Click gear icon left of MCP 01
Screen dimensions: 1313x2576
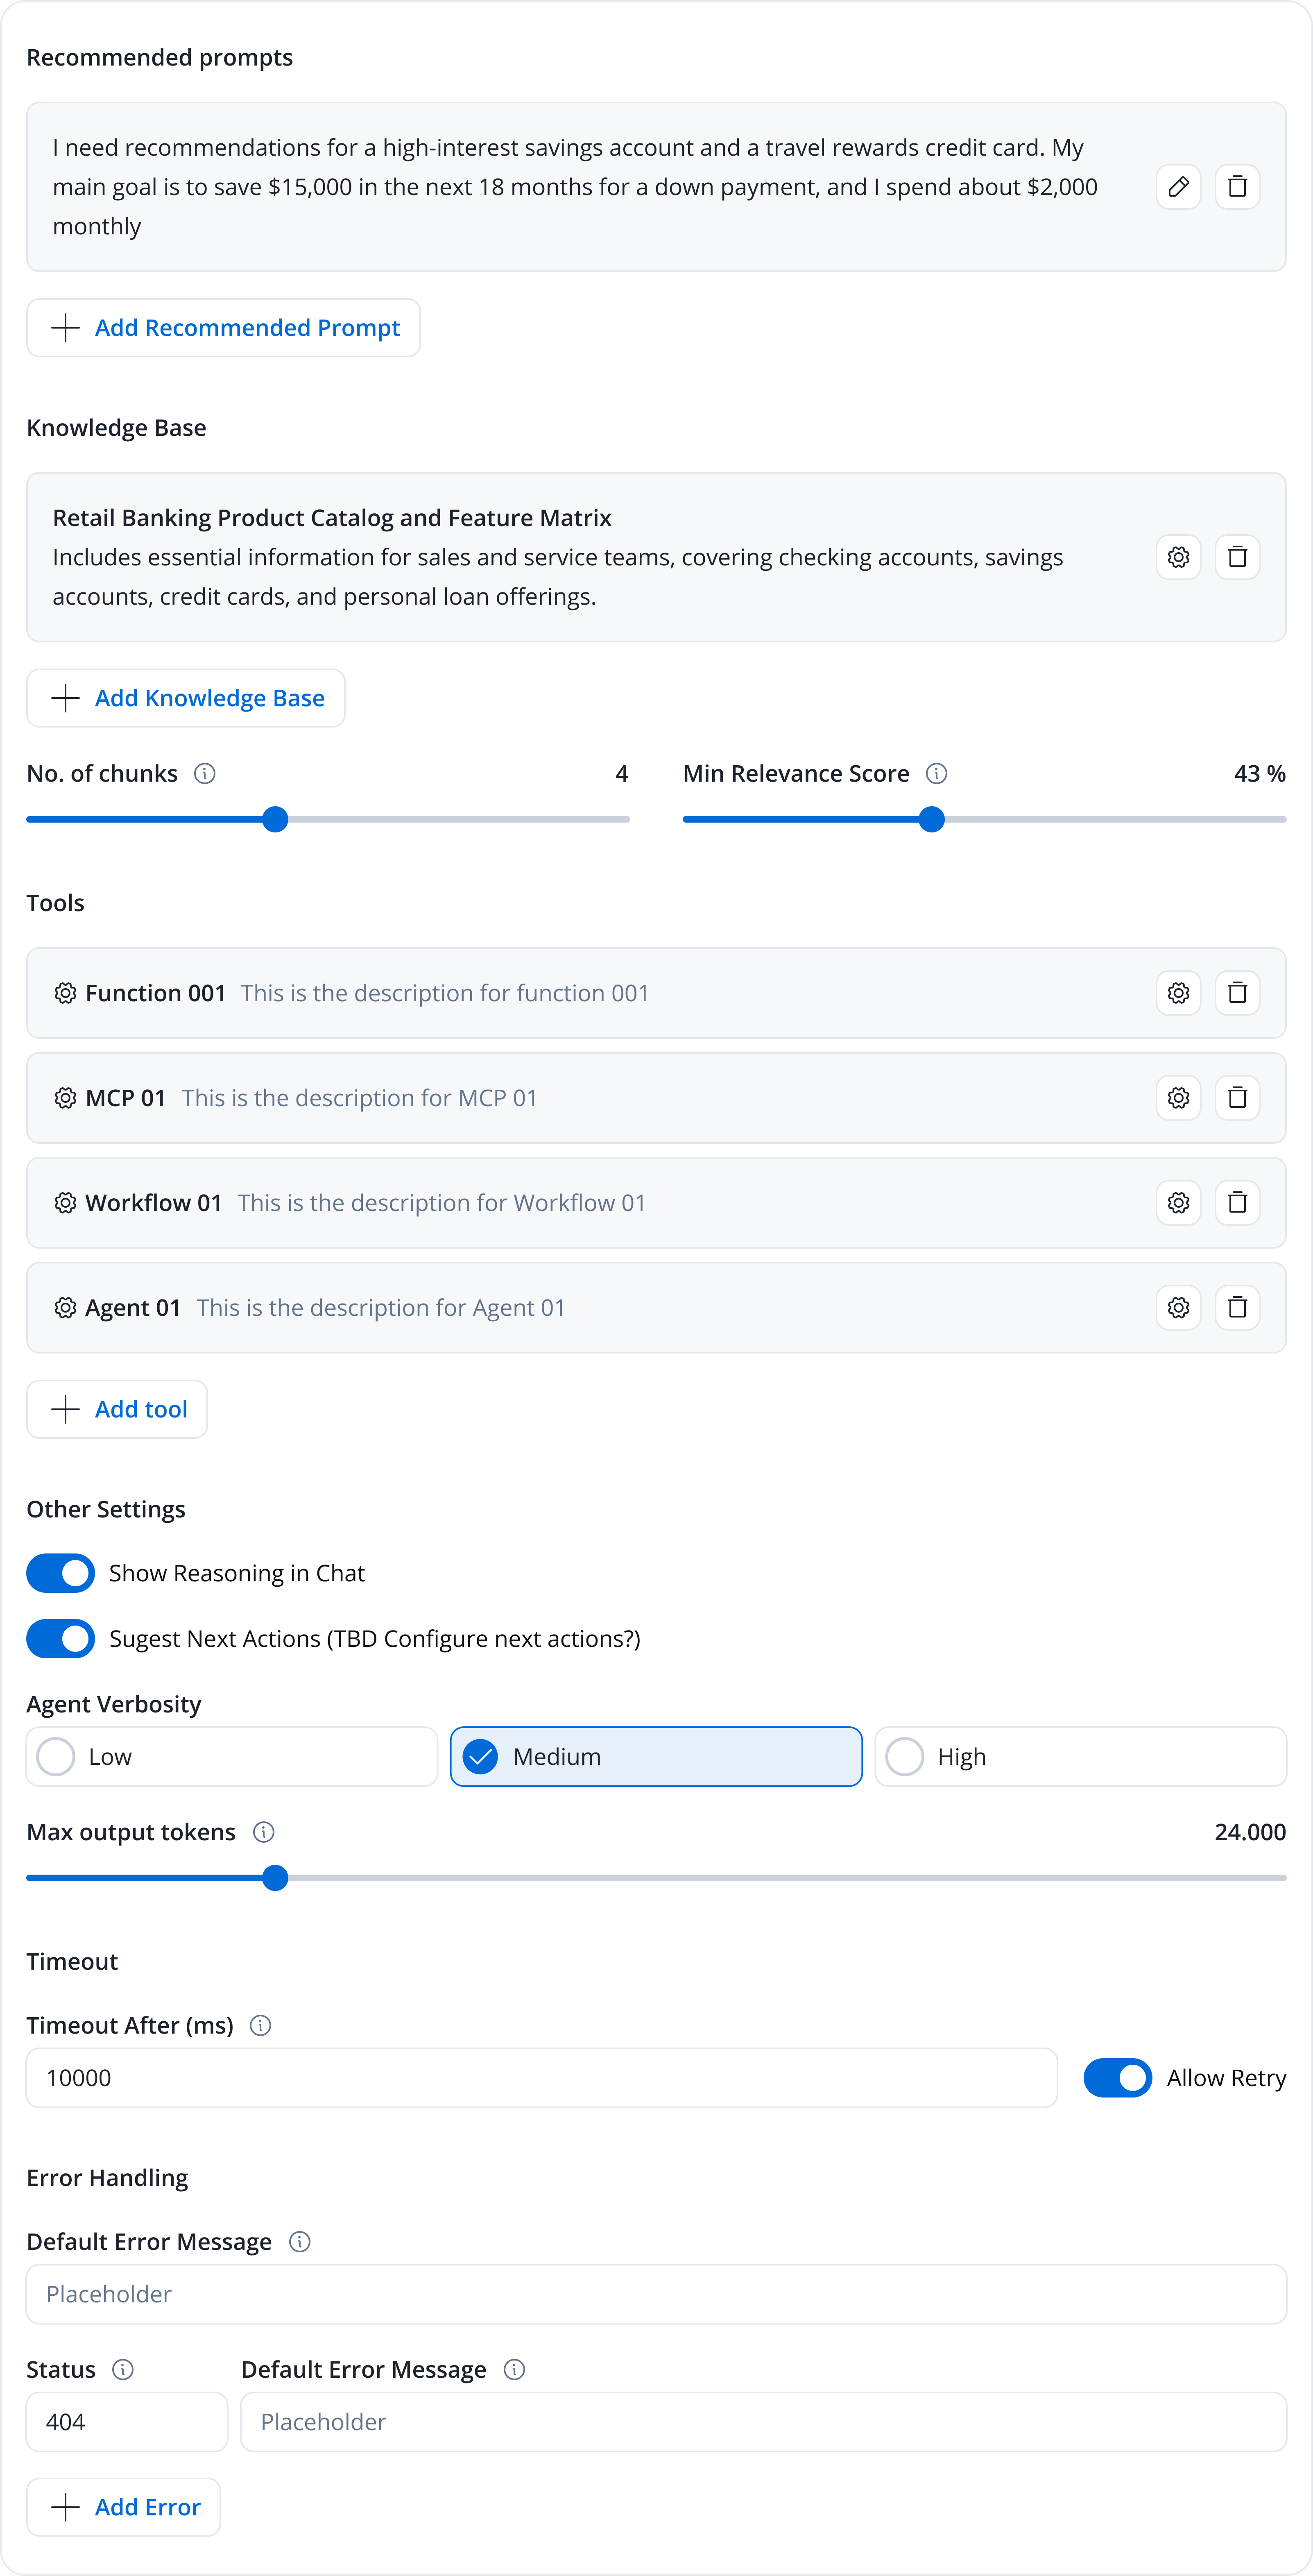click(x=65, y=1098)
